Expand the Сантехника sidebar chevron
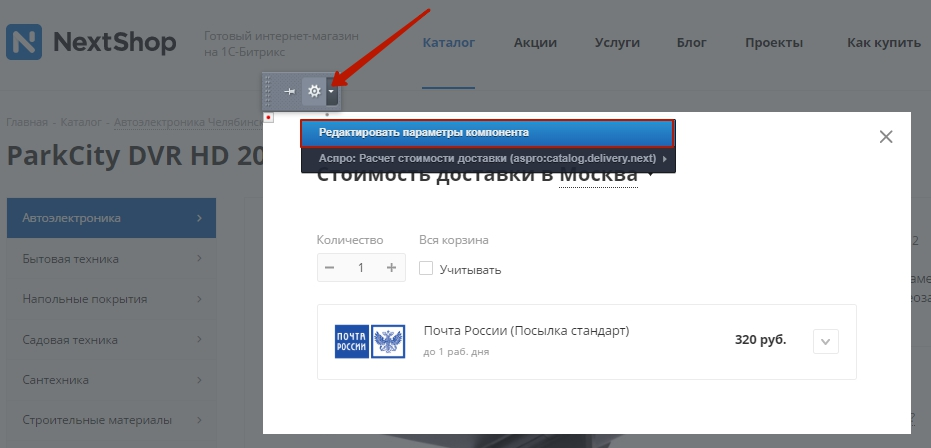The image size is (931, 448). pos(199,380)
